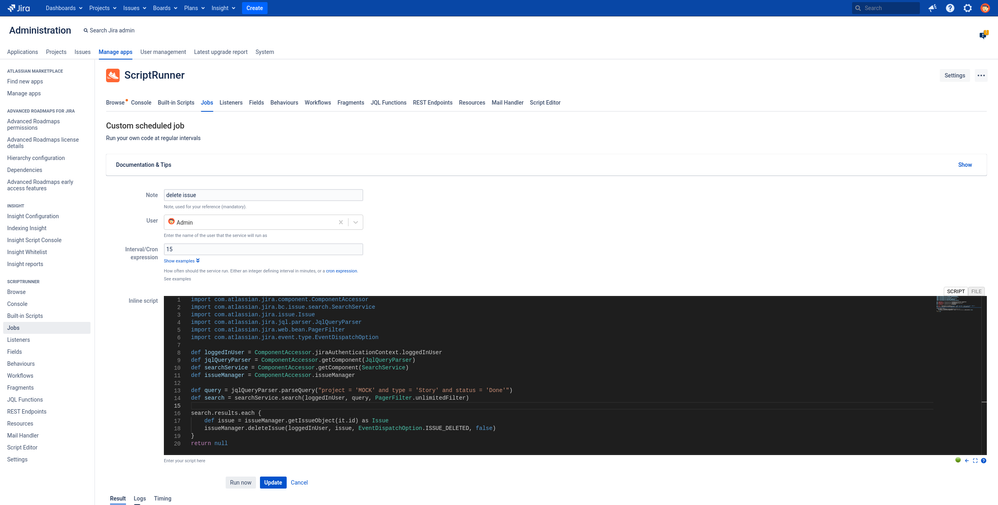Open the Projects dropdown menu

coord(102,8)
